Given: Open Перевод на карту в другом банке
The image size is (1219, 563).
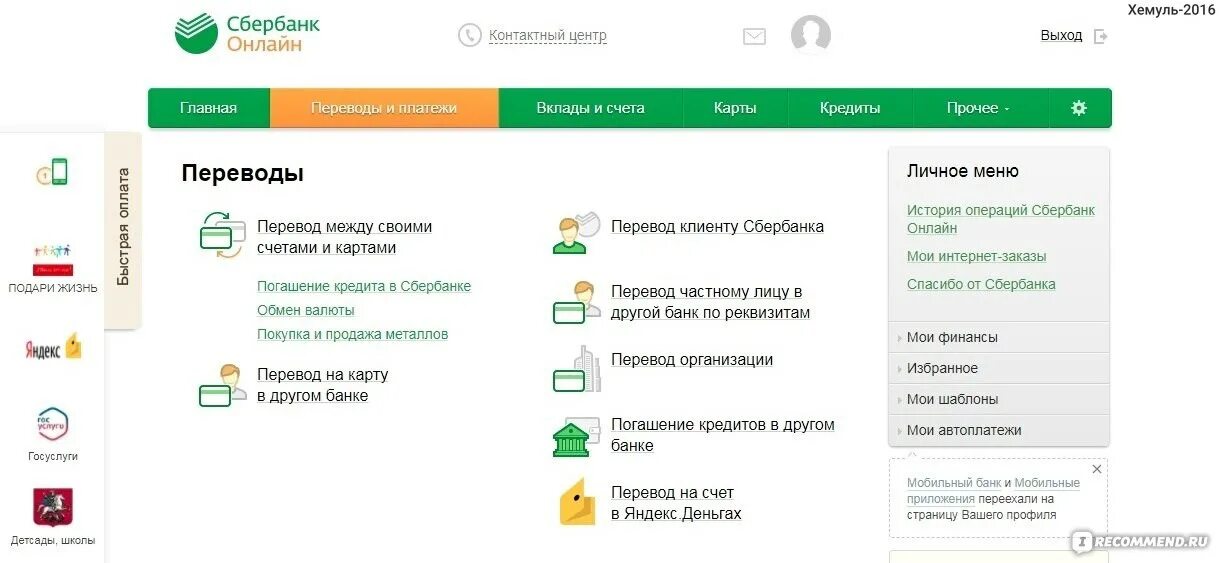Looking at the screenshot, I should point(322,385).
